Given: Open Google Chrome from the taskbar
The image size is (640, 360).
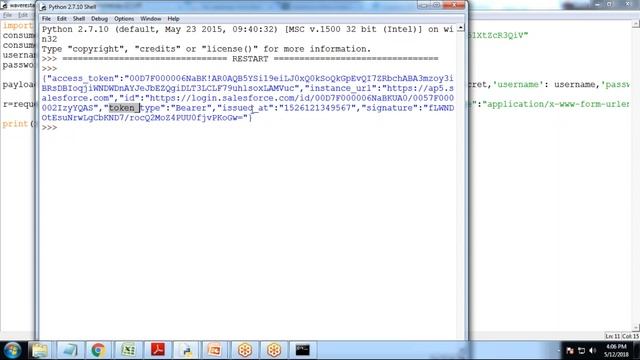Looking at the screenshot, I should click(98, 350).
